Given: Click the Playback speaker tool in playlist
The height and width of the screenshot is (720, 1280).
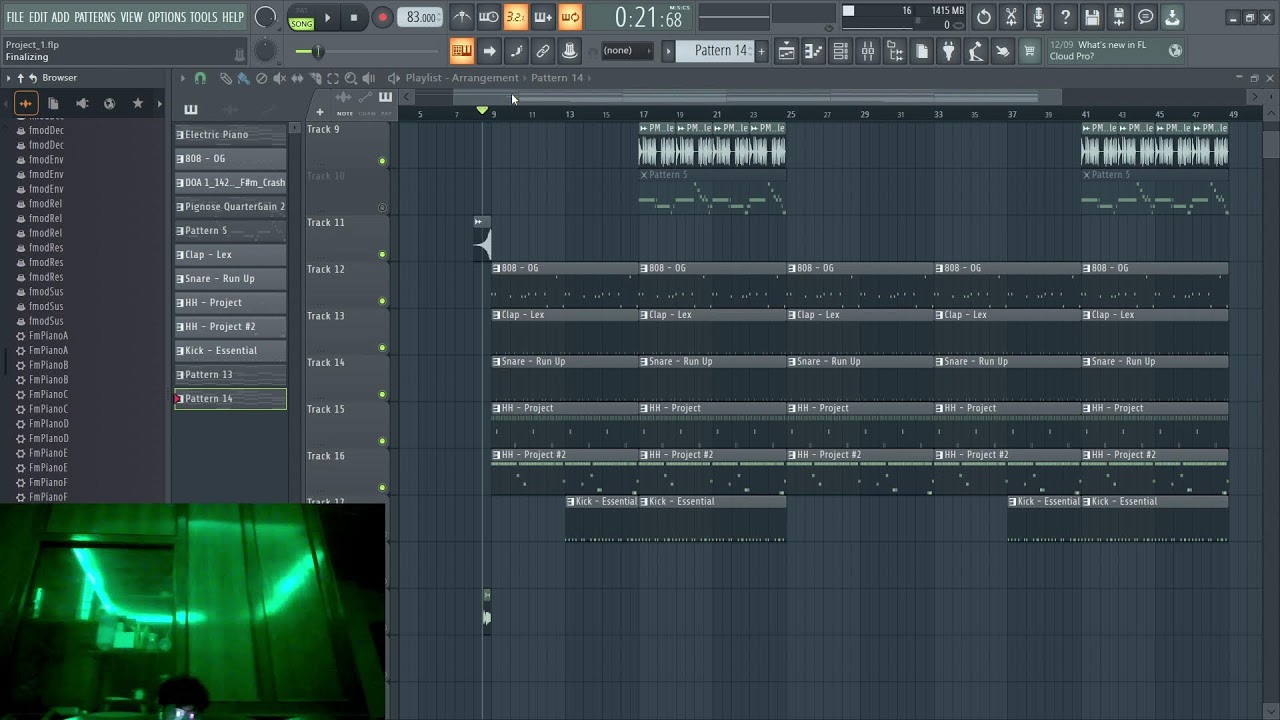Looking at the screenshot, I should (x=369, y=78).
